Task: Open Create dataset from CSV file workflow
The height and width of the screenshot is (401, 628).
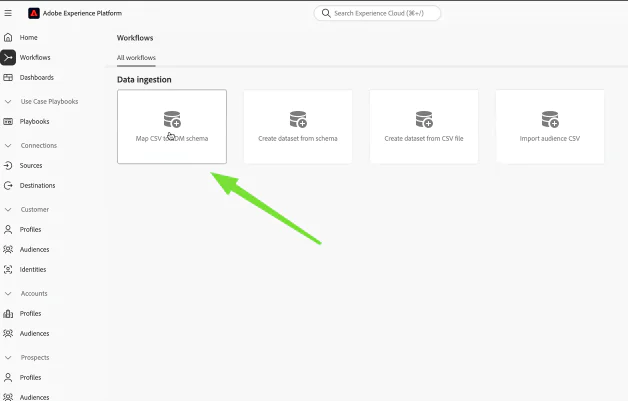Action: tap(424, 127)
